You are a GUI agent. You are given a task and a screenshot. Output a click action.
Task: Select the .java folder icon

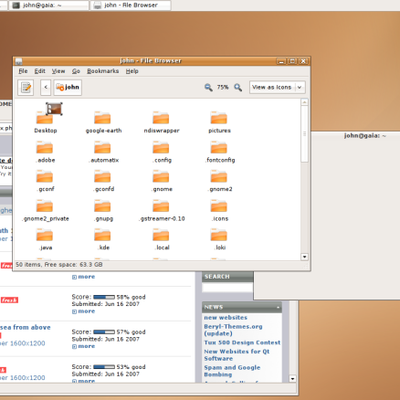(x=45, y=235)
